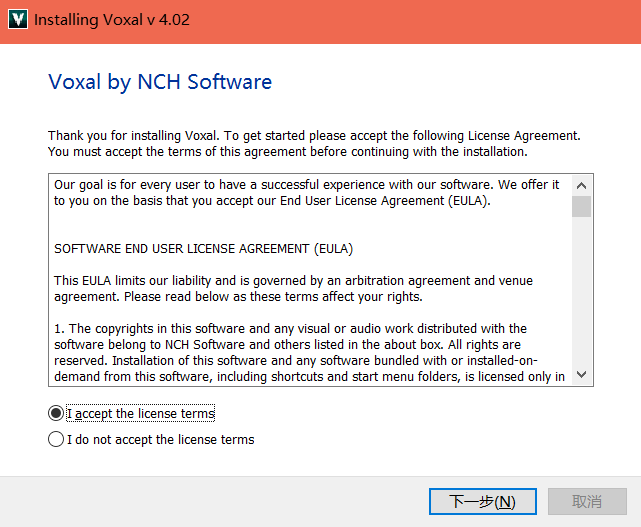
Task: Click the scrollbar track below the thumb
Action: click(581, 291)
